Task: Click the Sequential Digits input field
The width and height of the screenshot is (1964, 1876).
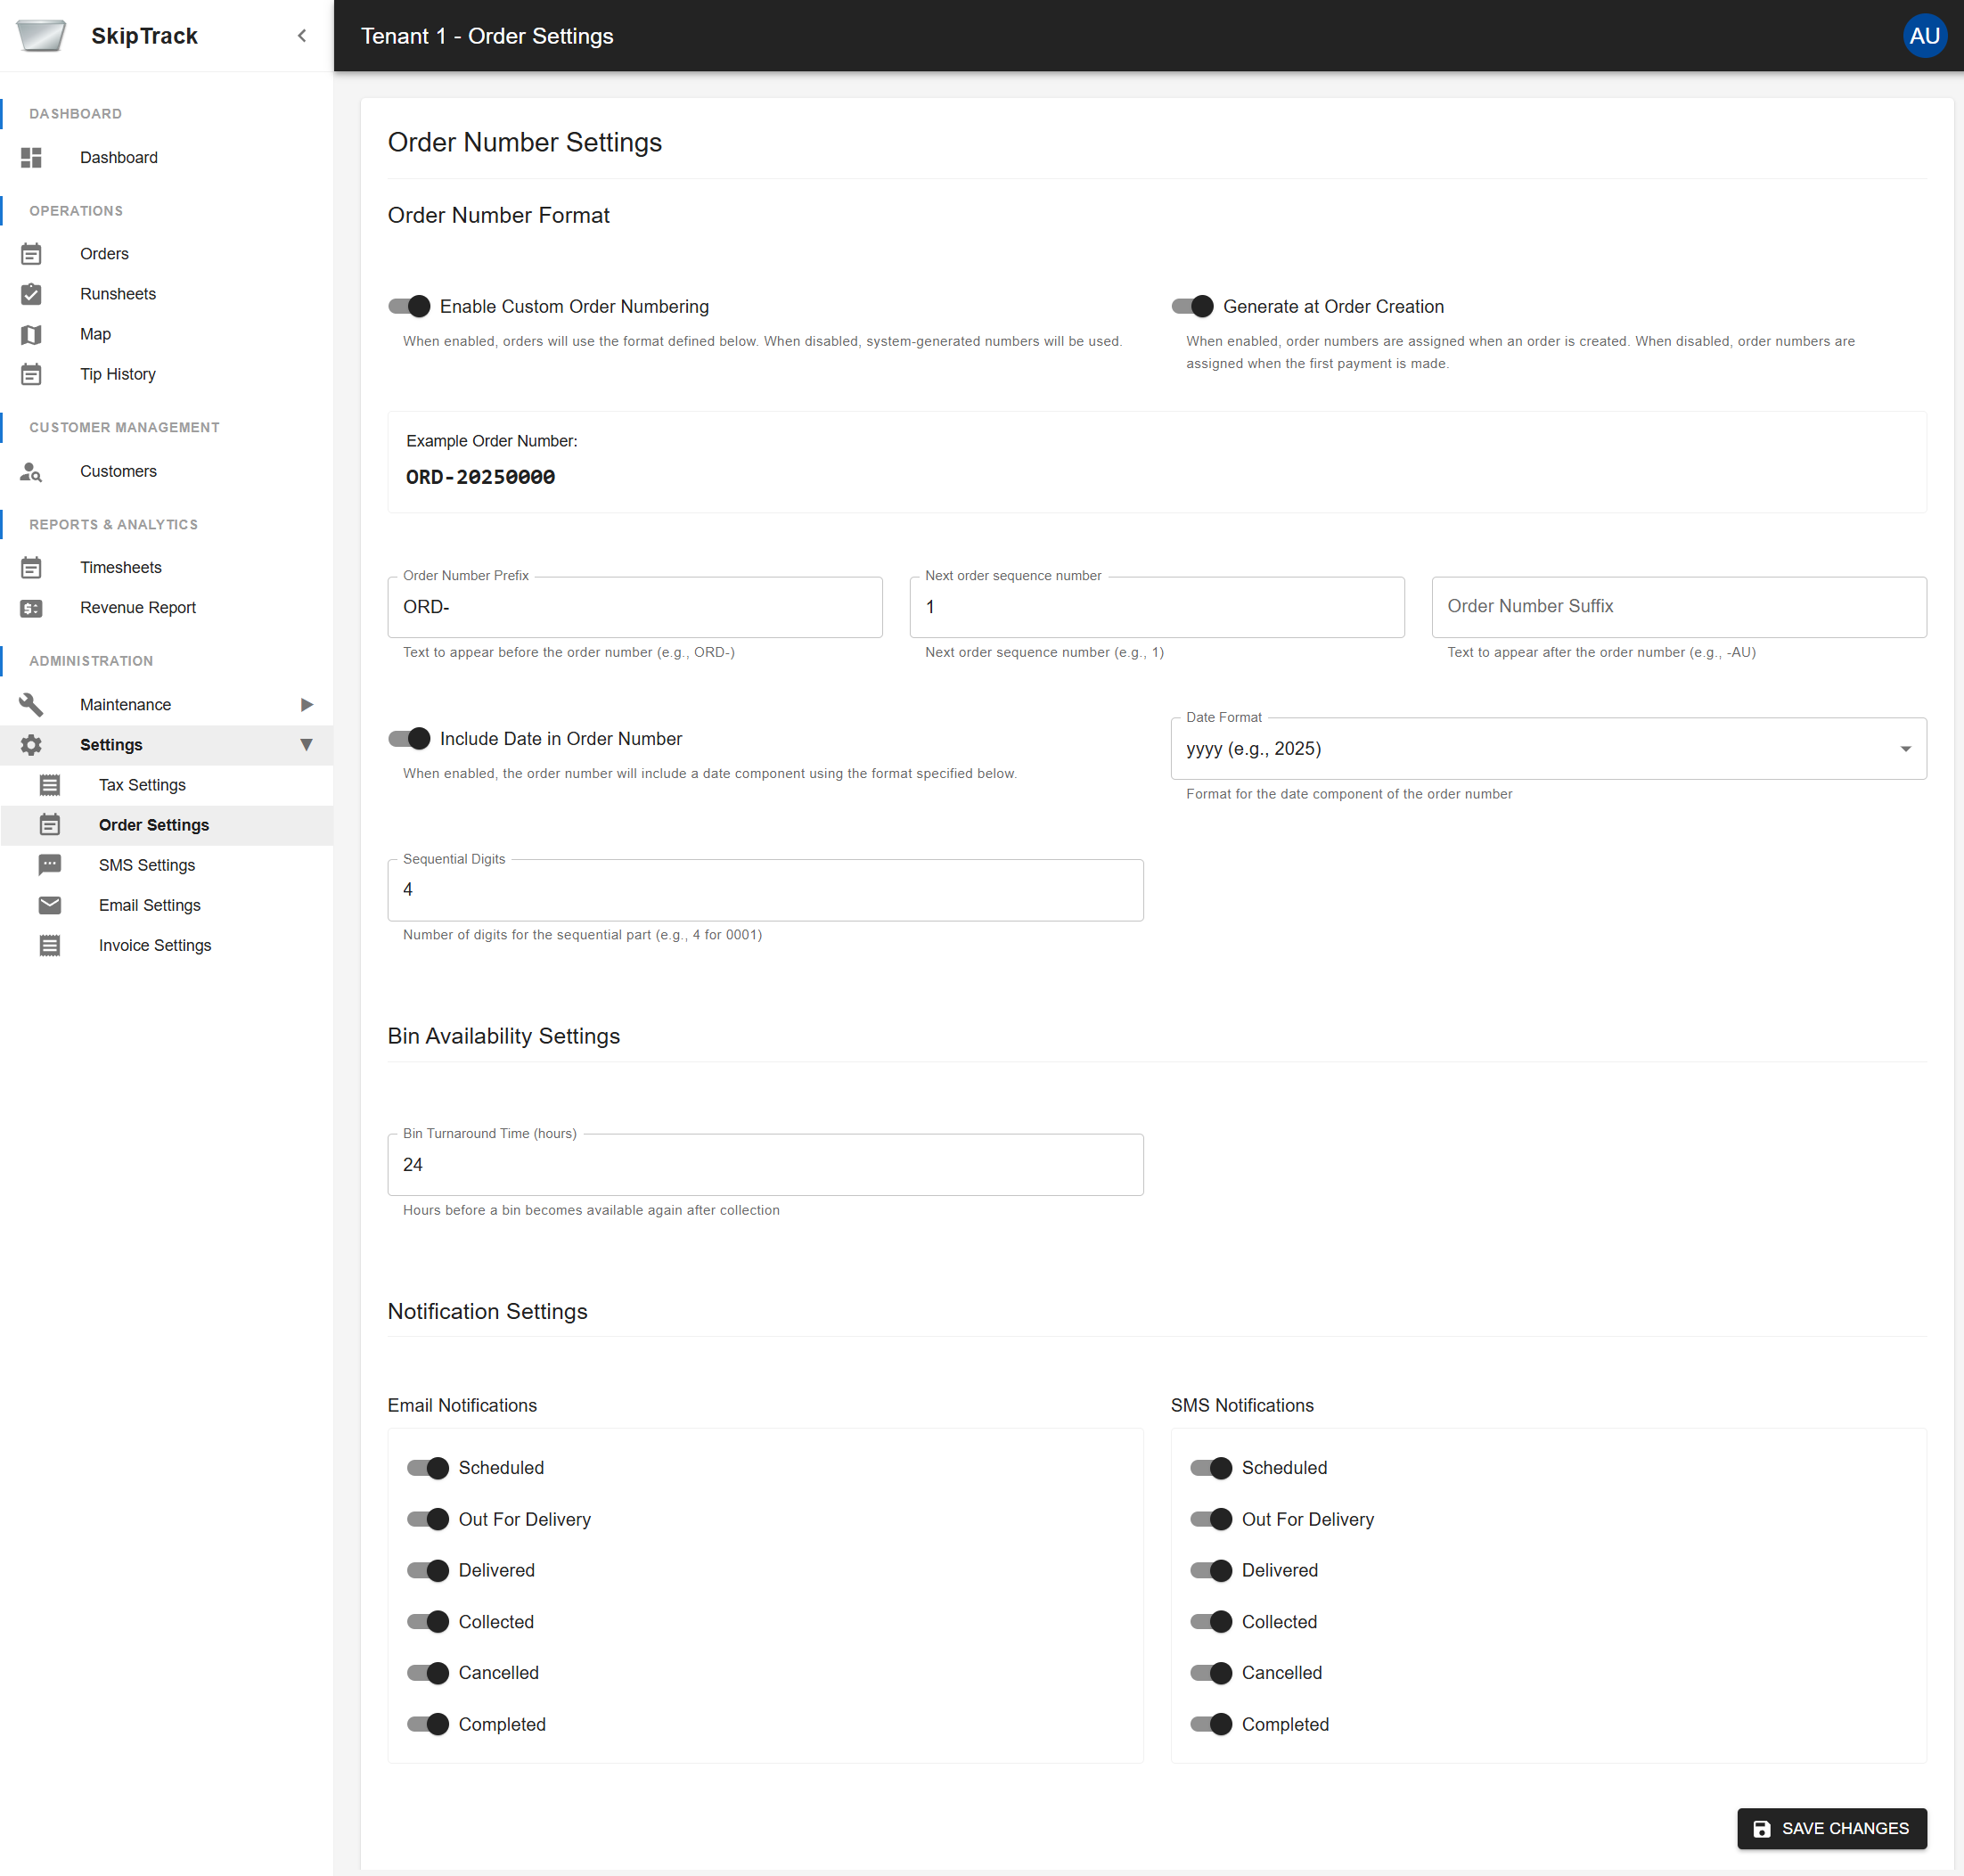Action: [x=765, y=889]
